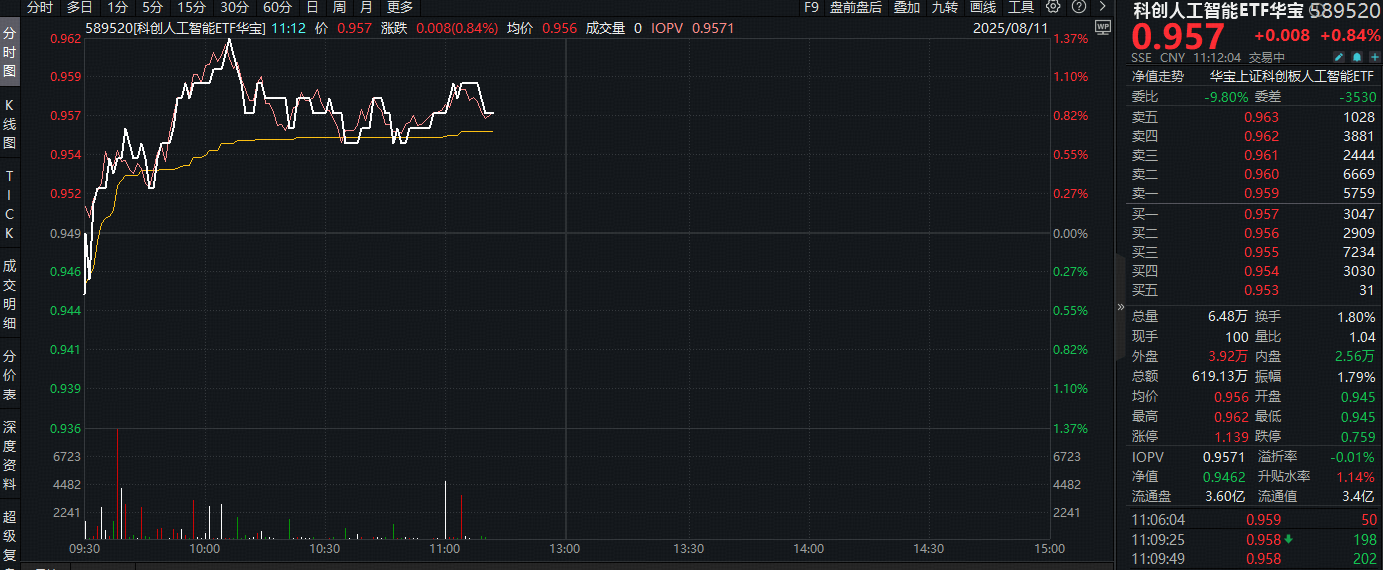This screenshot has height=570, width=1383.
Task: Open chart settings gear icon
Action: [x=1053, y=7]
